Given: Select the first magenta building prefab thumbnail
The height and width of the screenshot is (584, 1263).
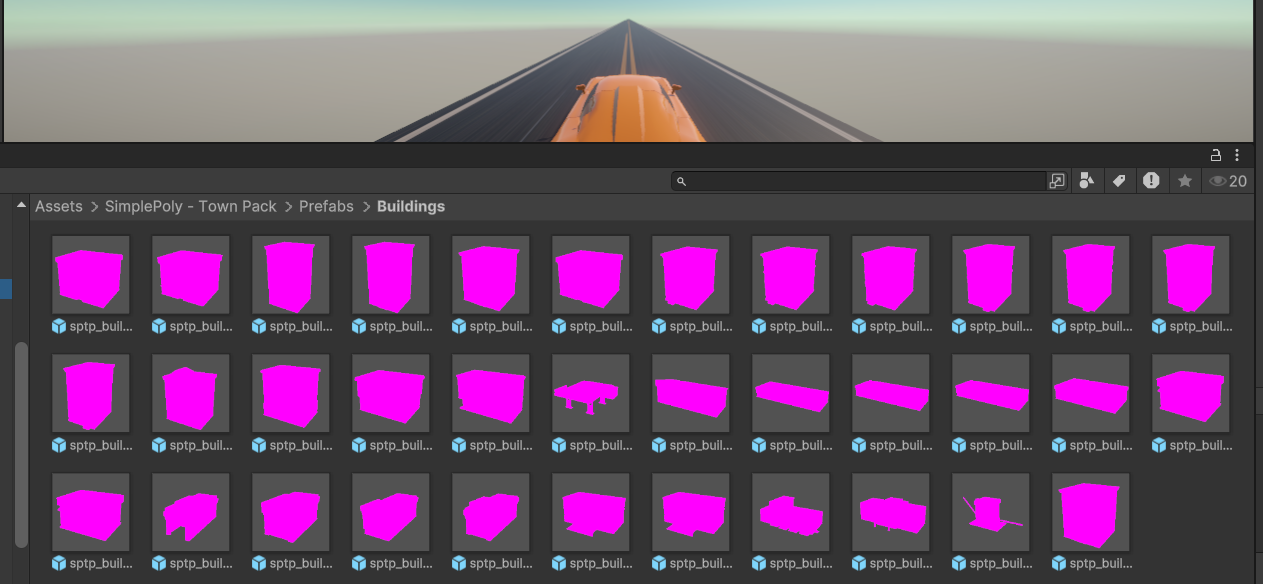Looking at the screenshot, I should [x=90, y=273].
